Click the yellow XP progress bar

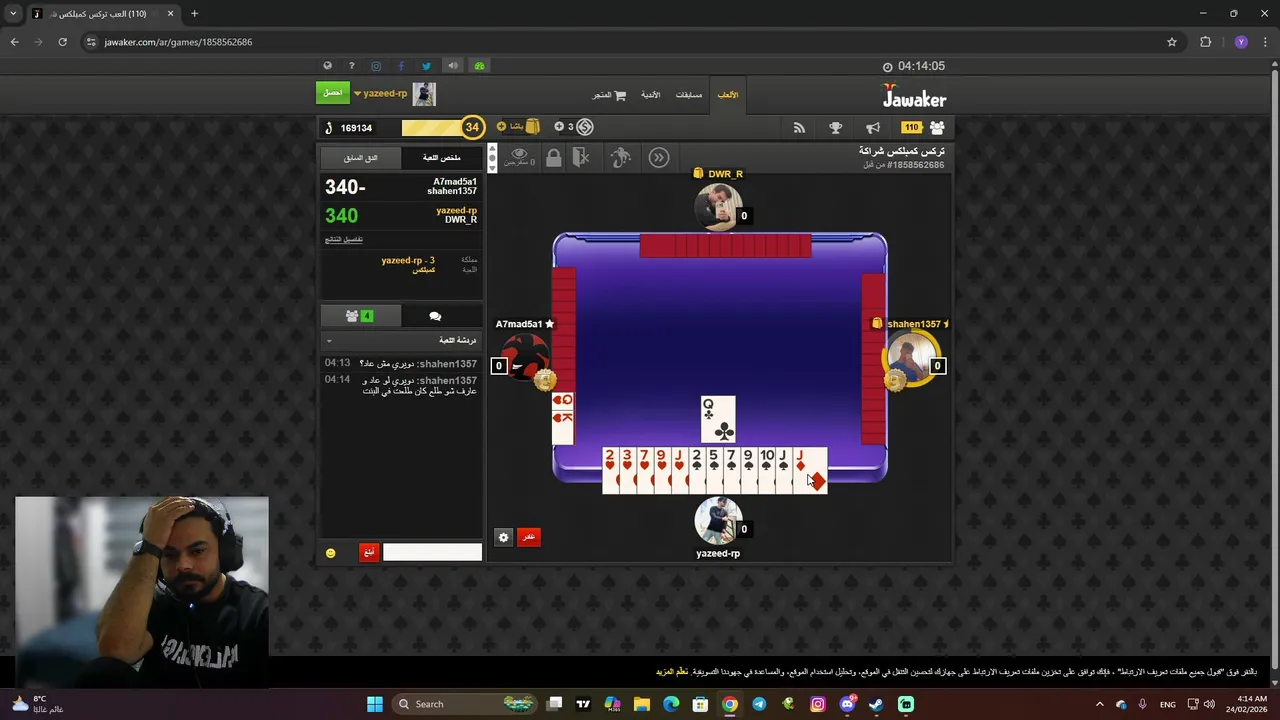coord(432,127)
